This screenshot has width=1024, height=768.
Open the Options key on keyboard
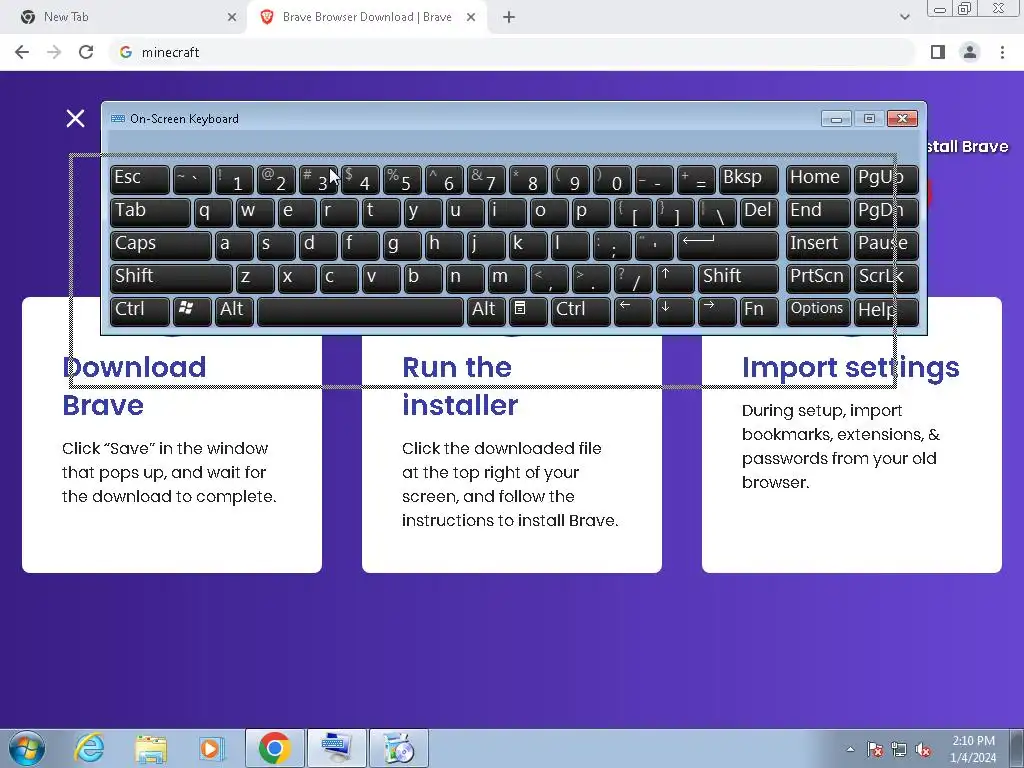(818, 310)
